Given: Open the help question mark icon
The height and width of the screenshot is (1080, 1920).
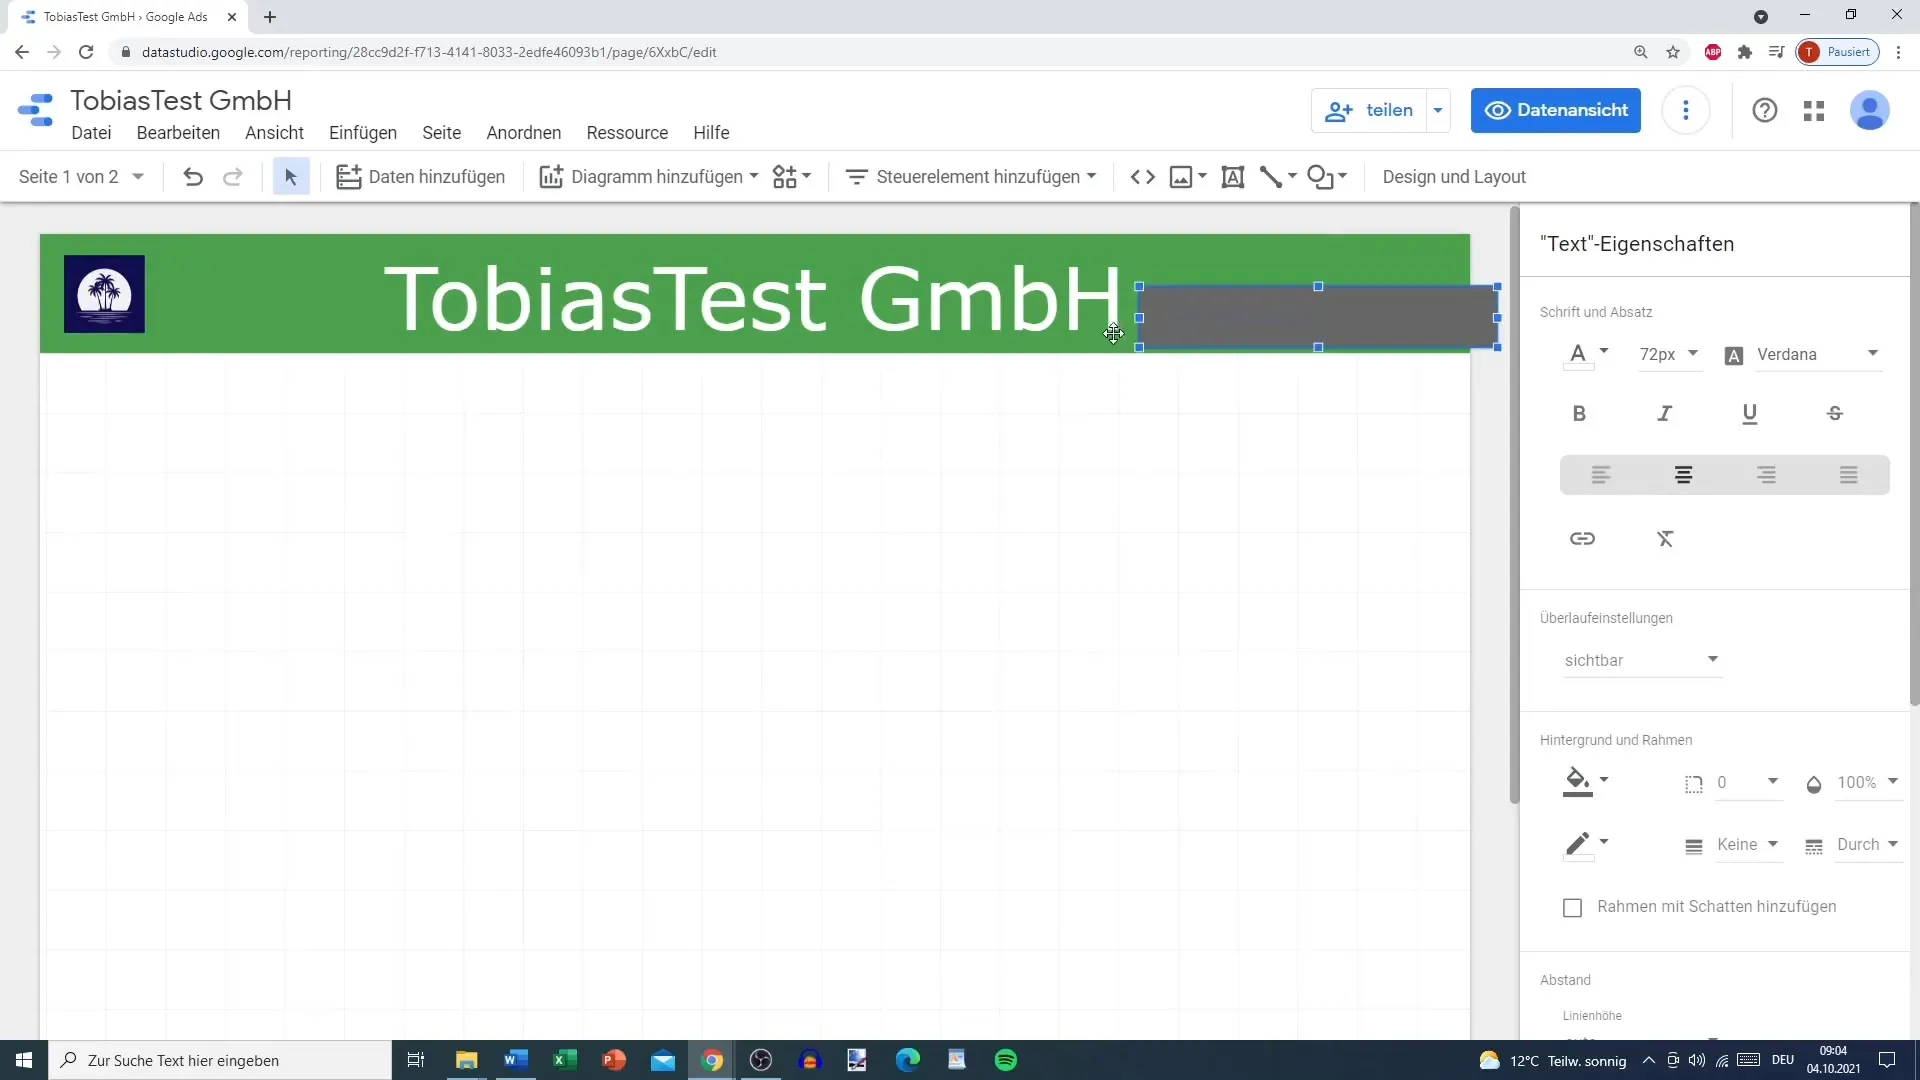Looking at the screenshot, I should (1765, 110).
